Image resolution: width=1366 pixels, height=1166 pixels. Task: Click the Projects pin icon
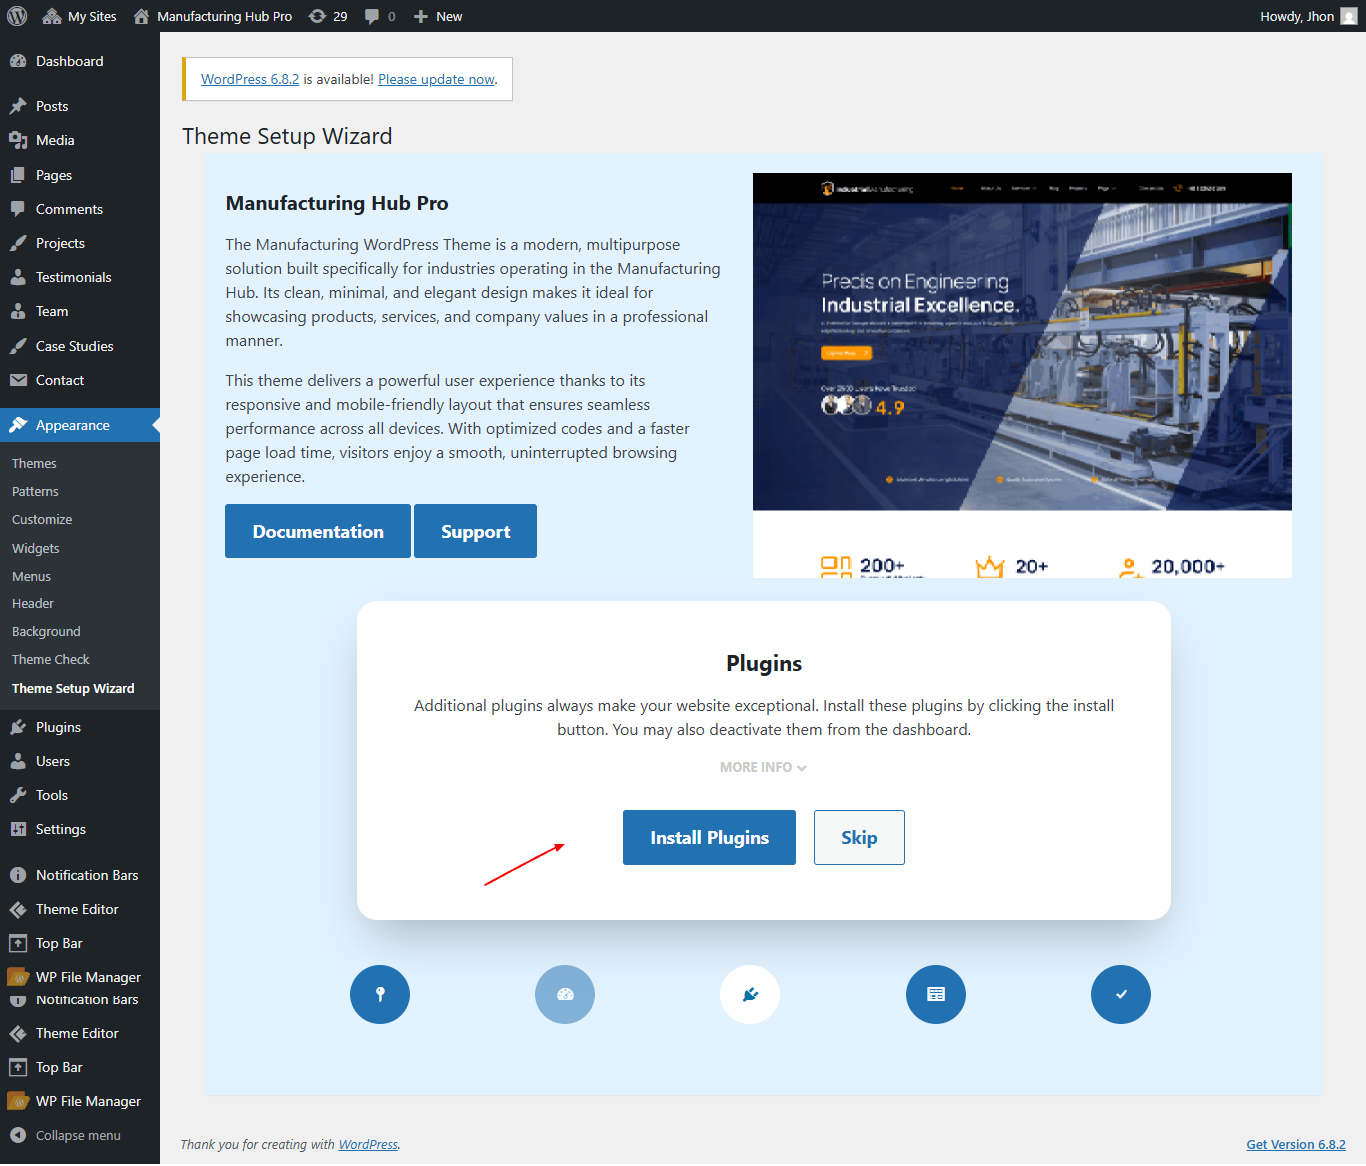18,243
